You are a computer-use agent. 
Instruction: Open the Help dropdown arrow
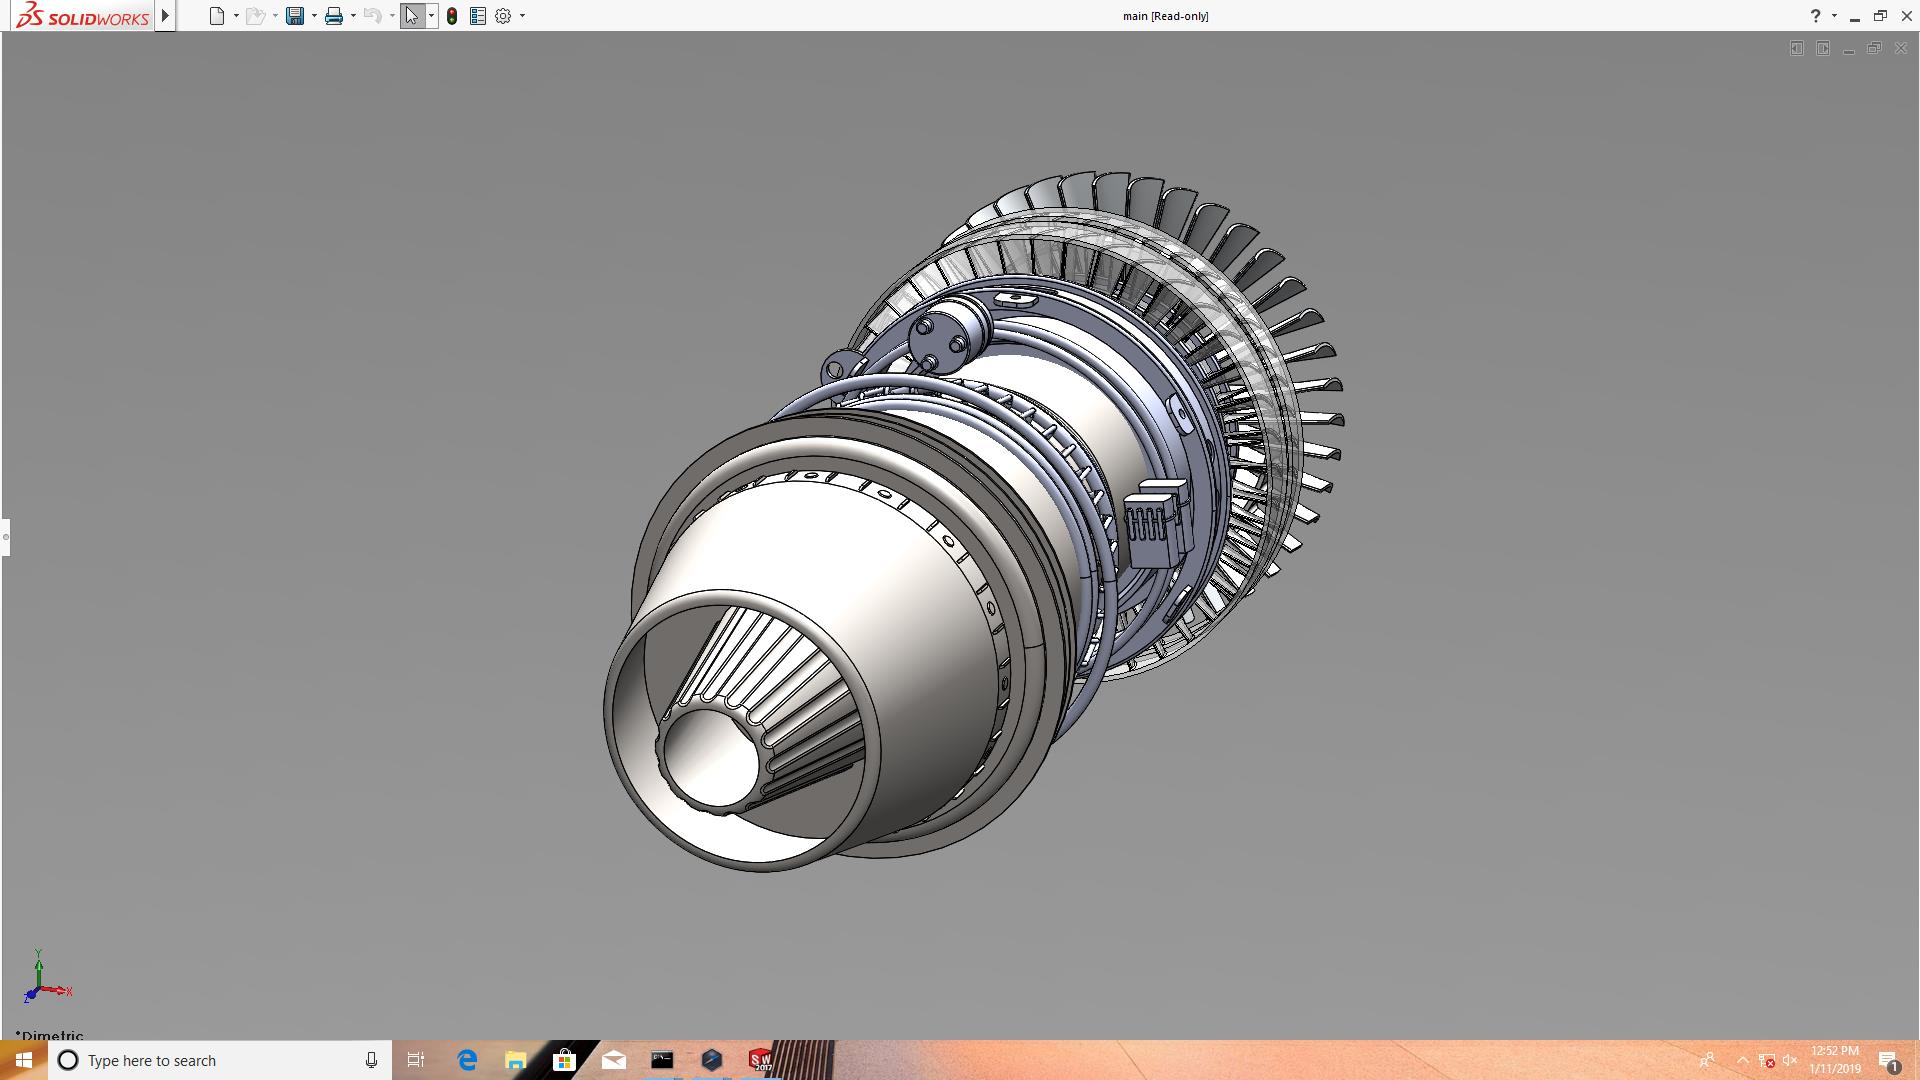tap(1834, 16)
